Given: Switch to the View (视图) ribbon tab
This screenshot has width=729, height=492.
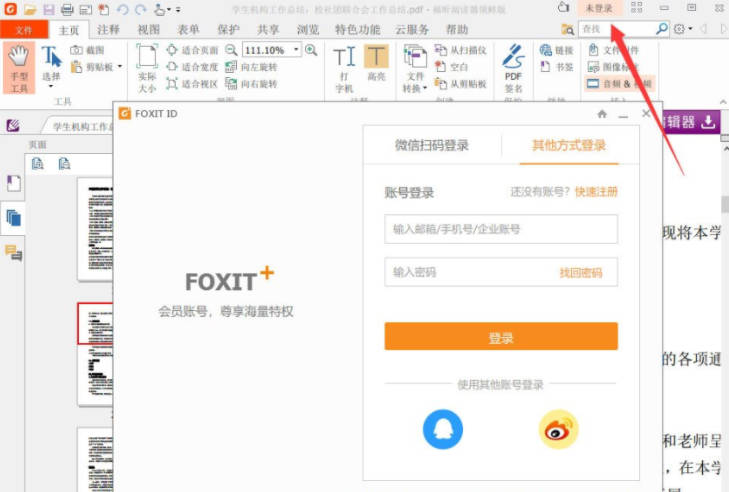Looking at the screenshot, I should coord(149,30).
